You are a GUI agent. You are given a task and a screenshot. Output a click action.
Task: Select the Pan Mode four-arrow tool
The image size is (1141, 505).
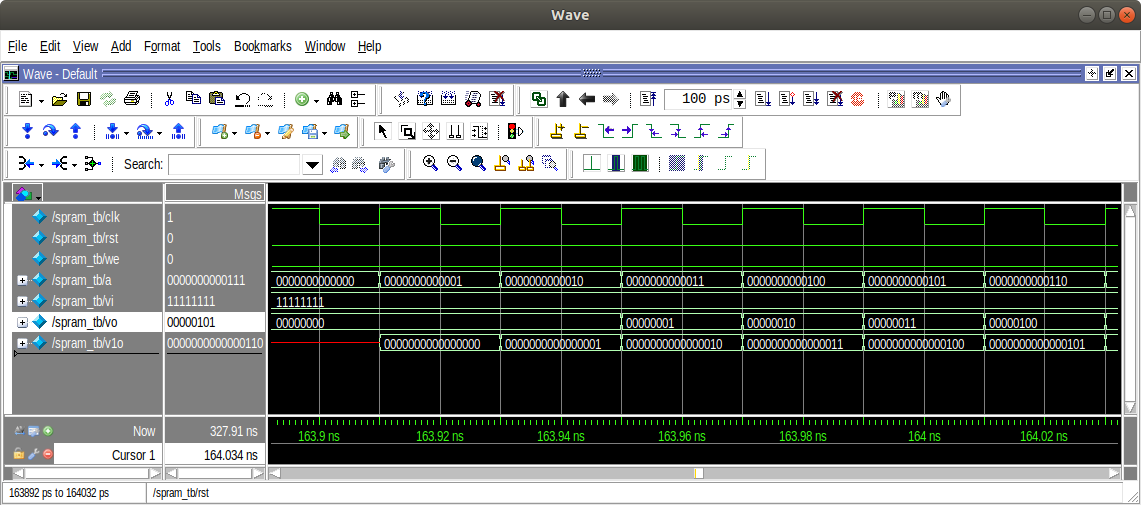click(x=431, y=132)
